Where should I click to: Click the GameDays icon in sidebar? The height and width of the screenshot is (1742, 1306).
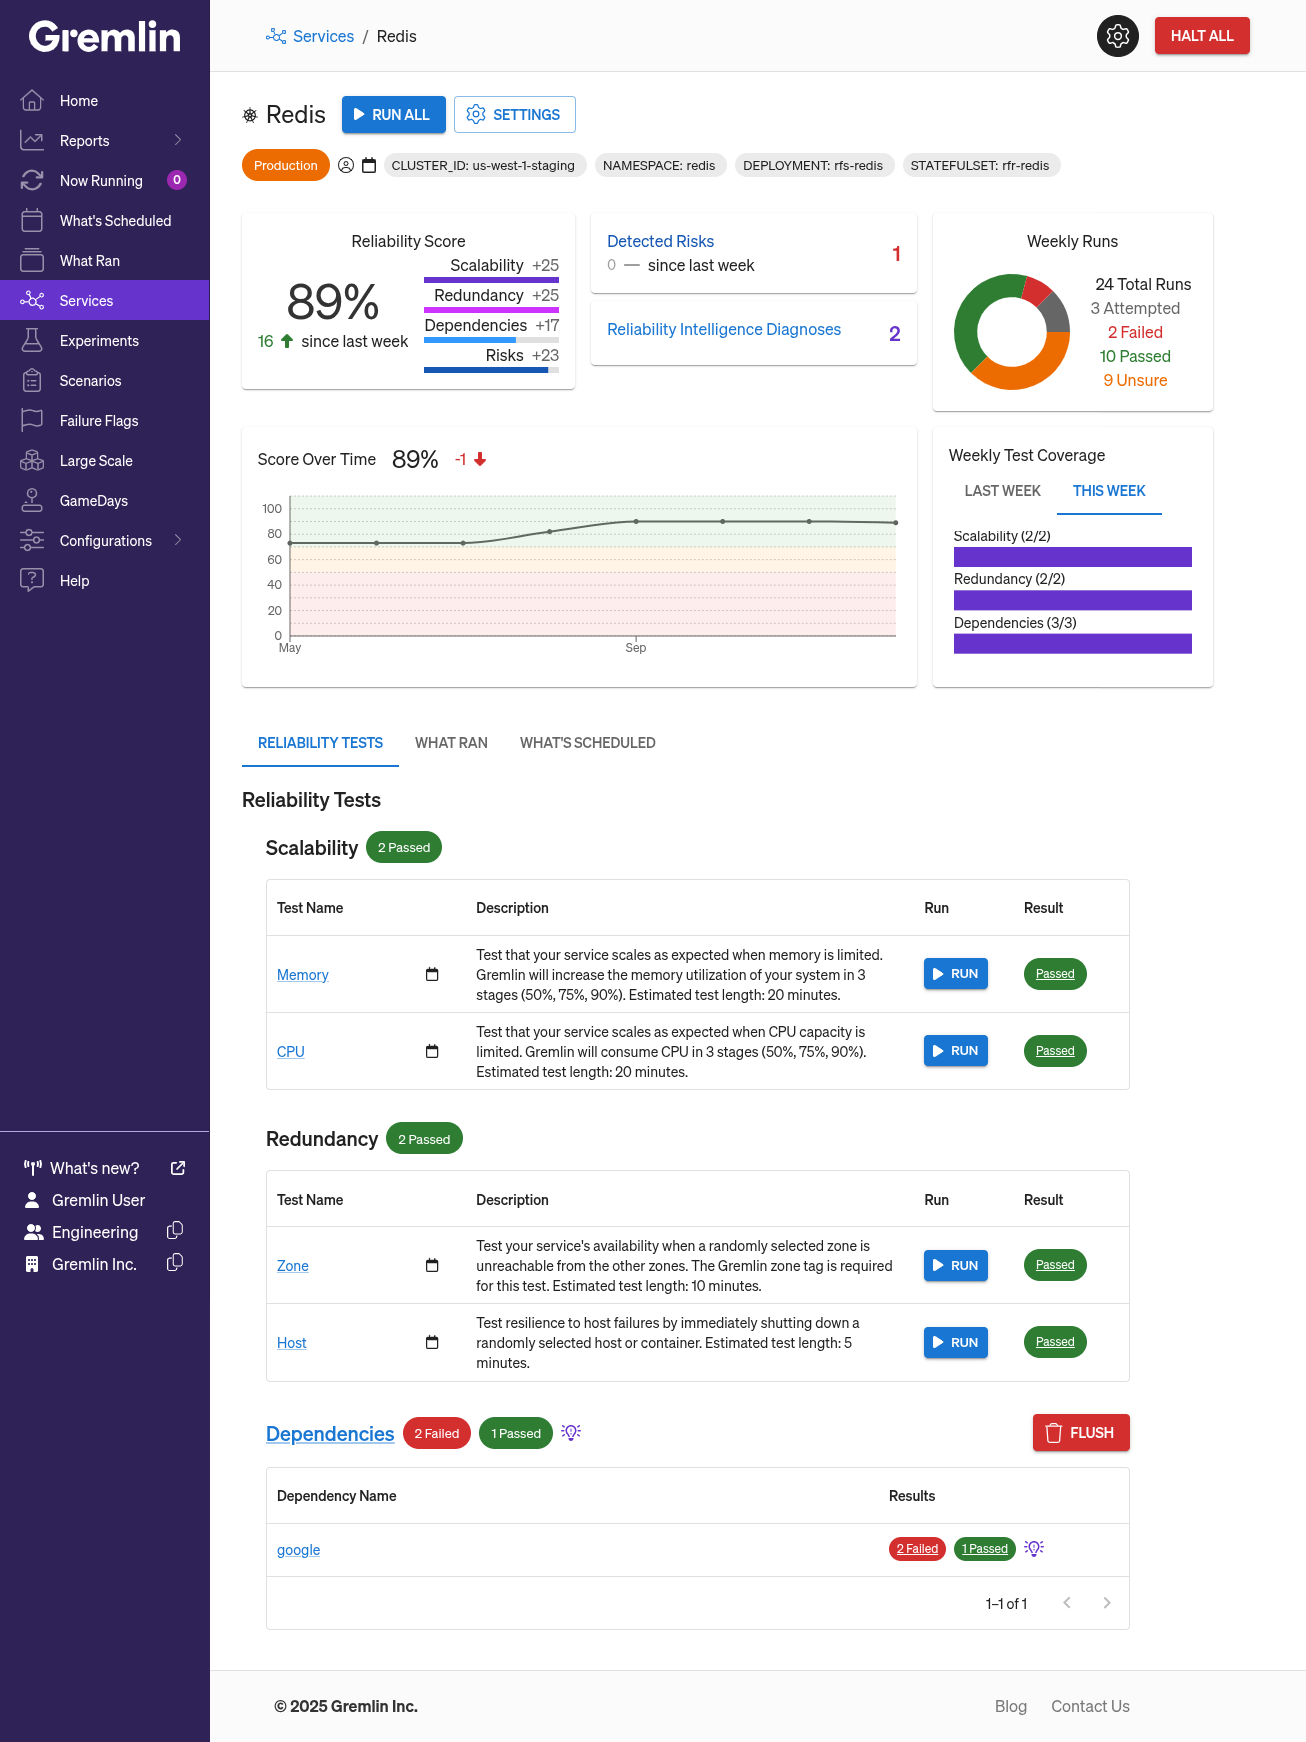pos(32,500)
